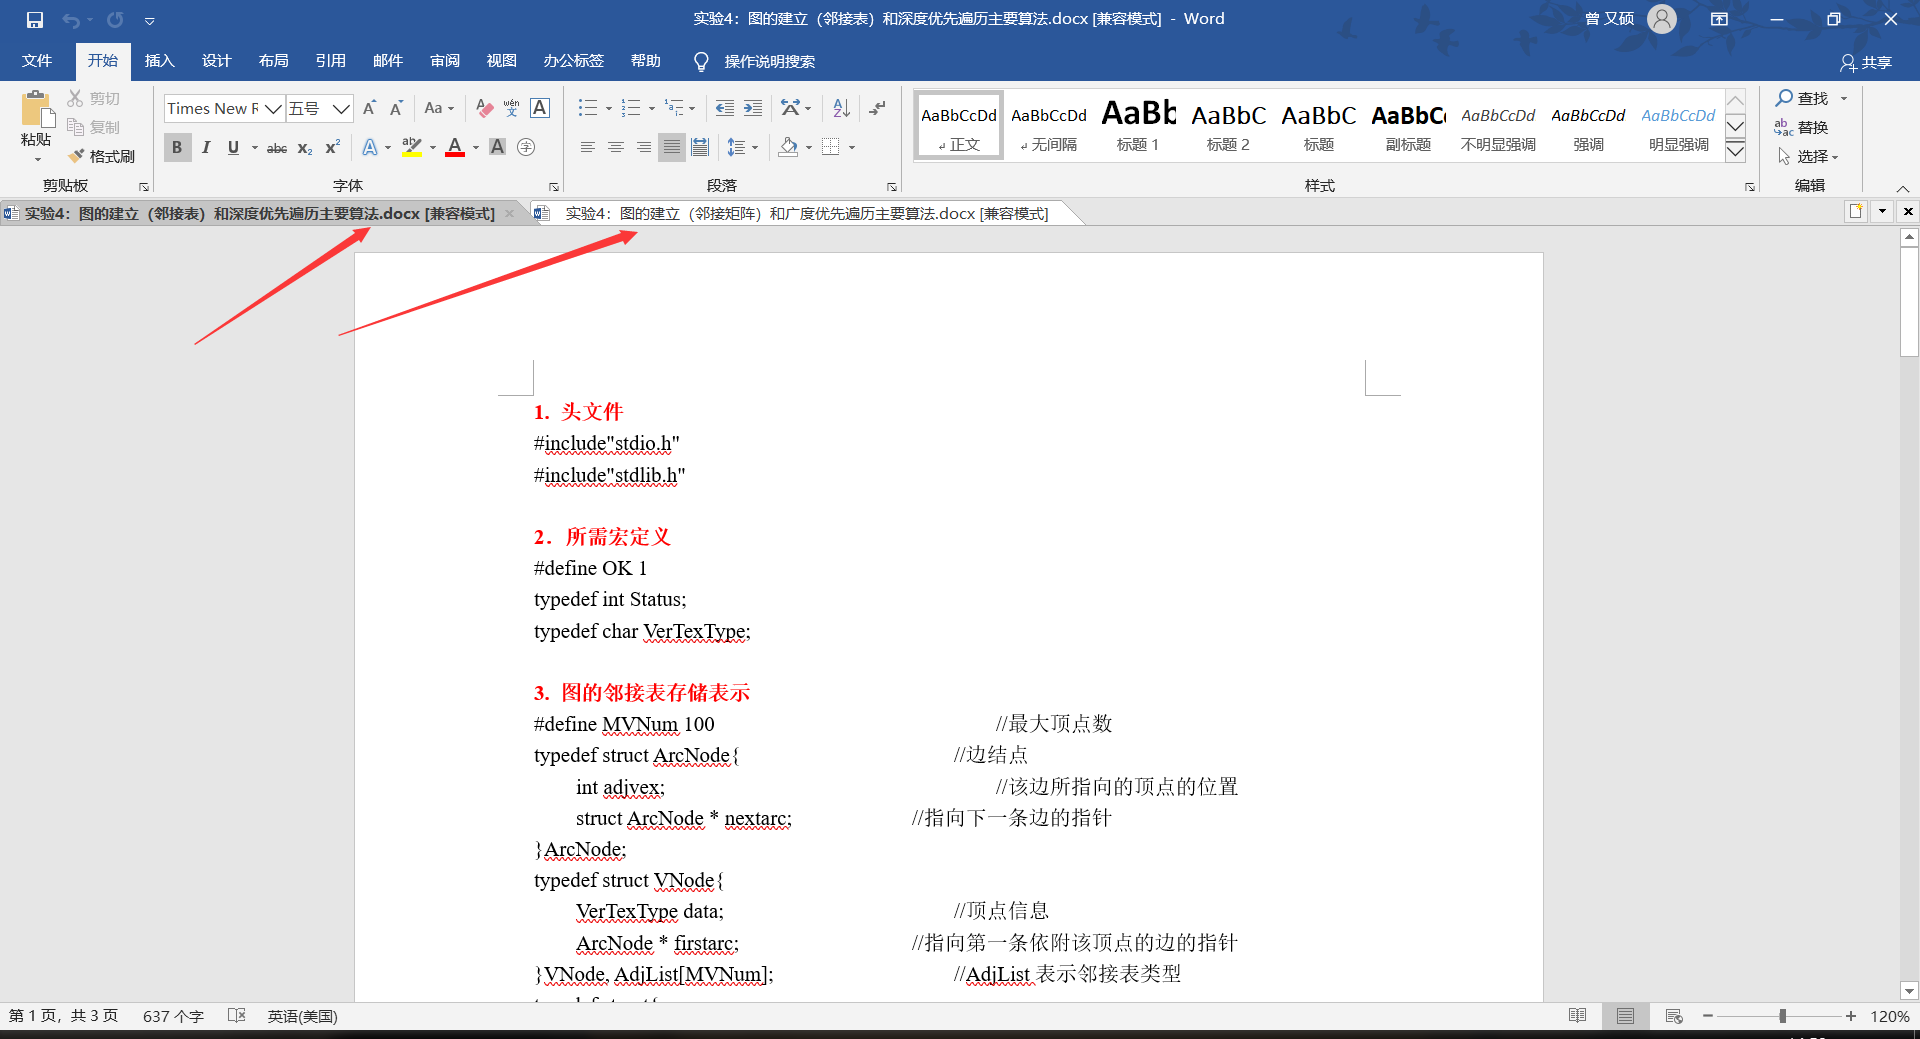Image resolution: width=1920 pixels, height=1039 pixels.
Task: Toggle Bold formatting
Action: pos(177,148)
